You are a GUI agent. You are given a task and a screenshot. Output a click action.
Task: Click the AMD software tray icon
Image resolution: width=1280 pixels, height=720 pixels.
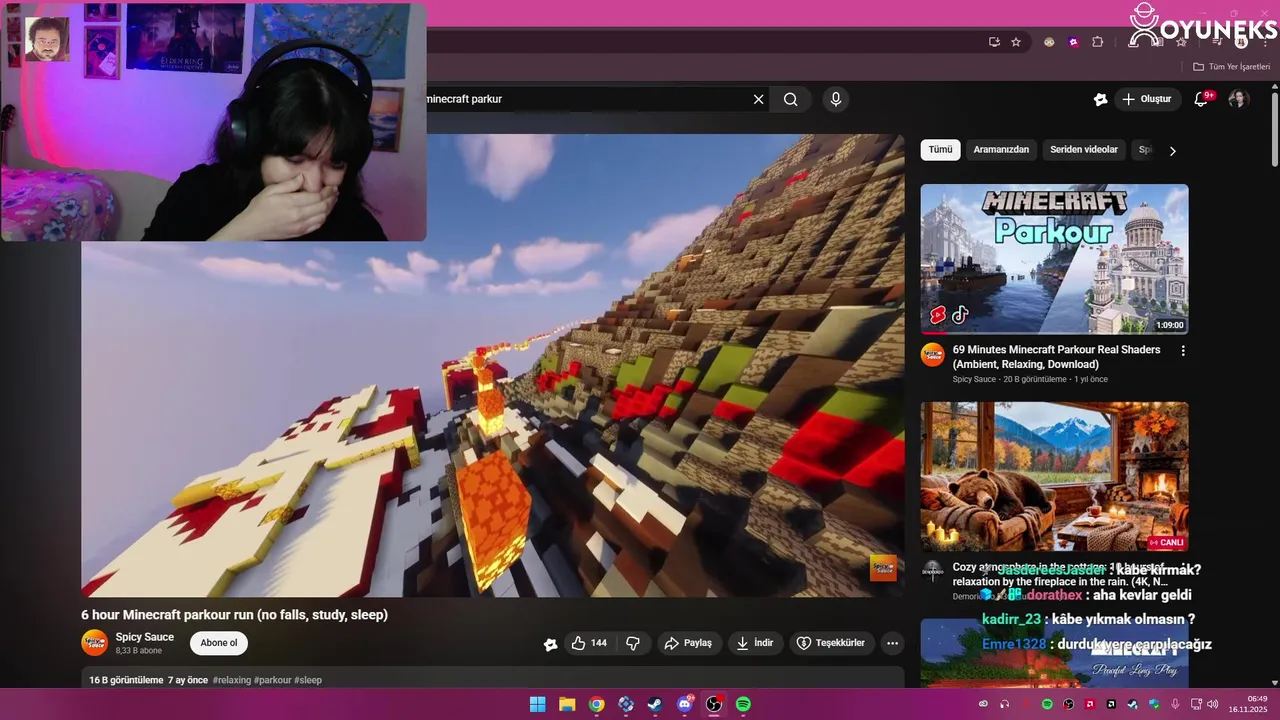click(x=1090, y=704)
